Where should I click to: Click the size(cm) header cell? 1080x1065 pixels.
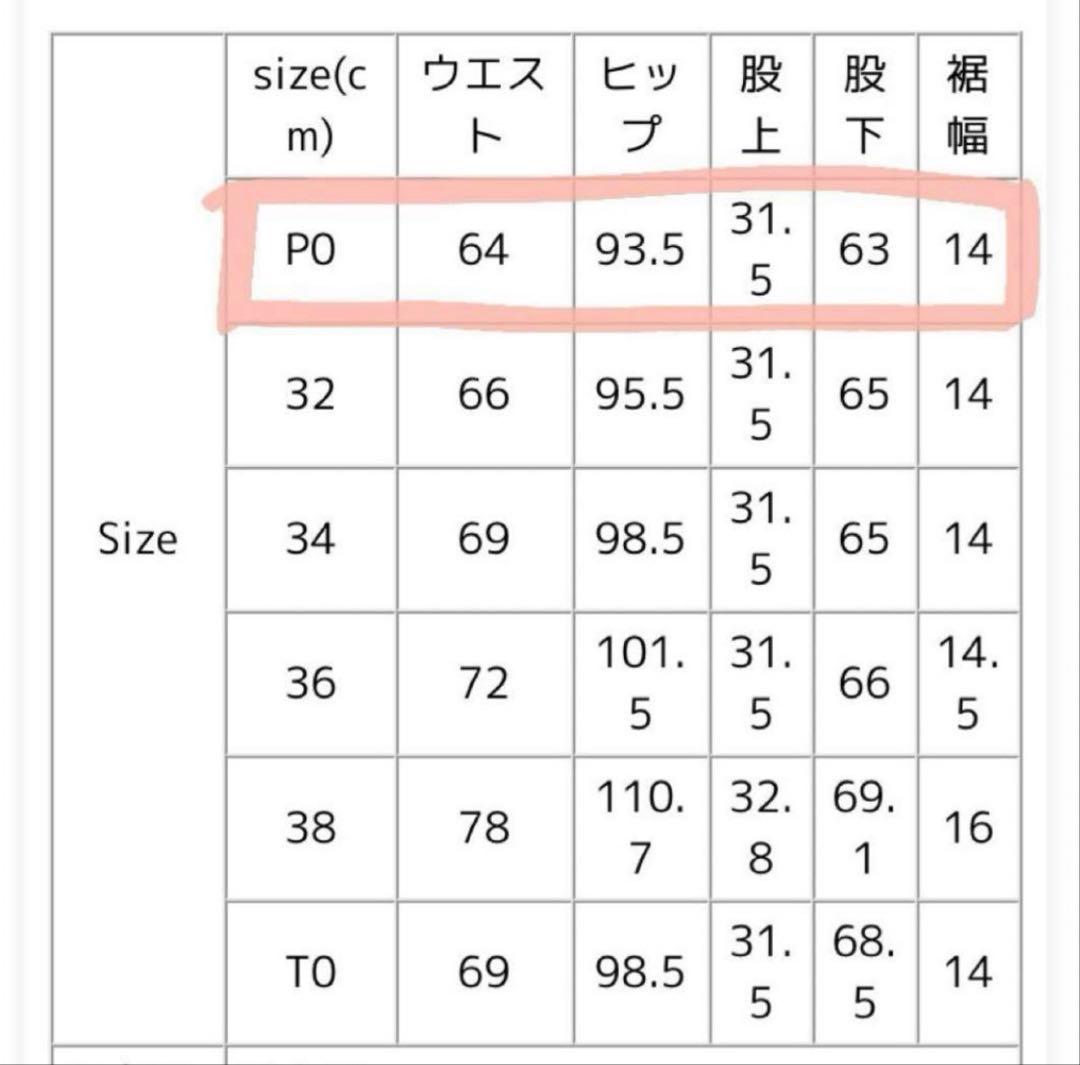coord(311,106)
